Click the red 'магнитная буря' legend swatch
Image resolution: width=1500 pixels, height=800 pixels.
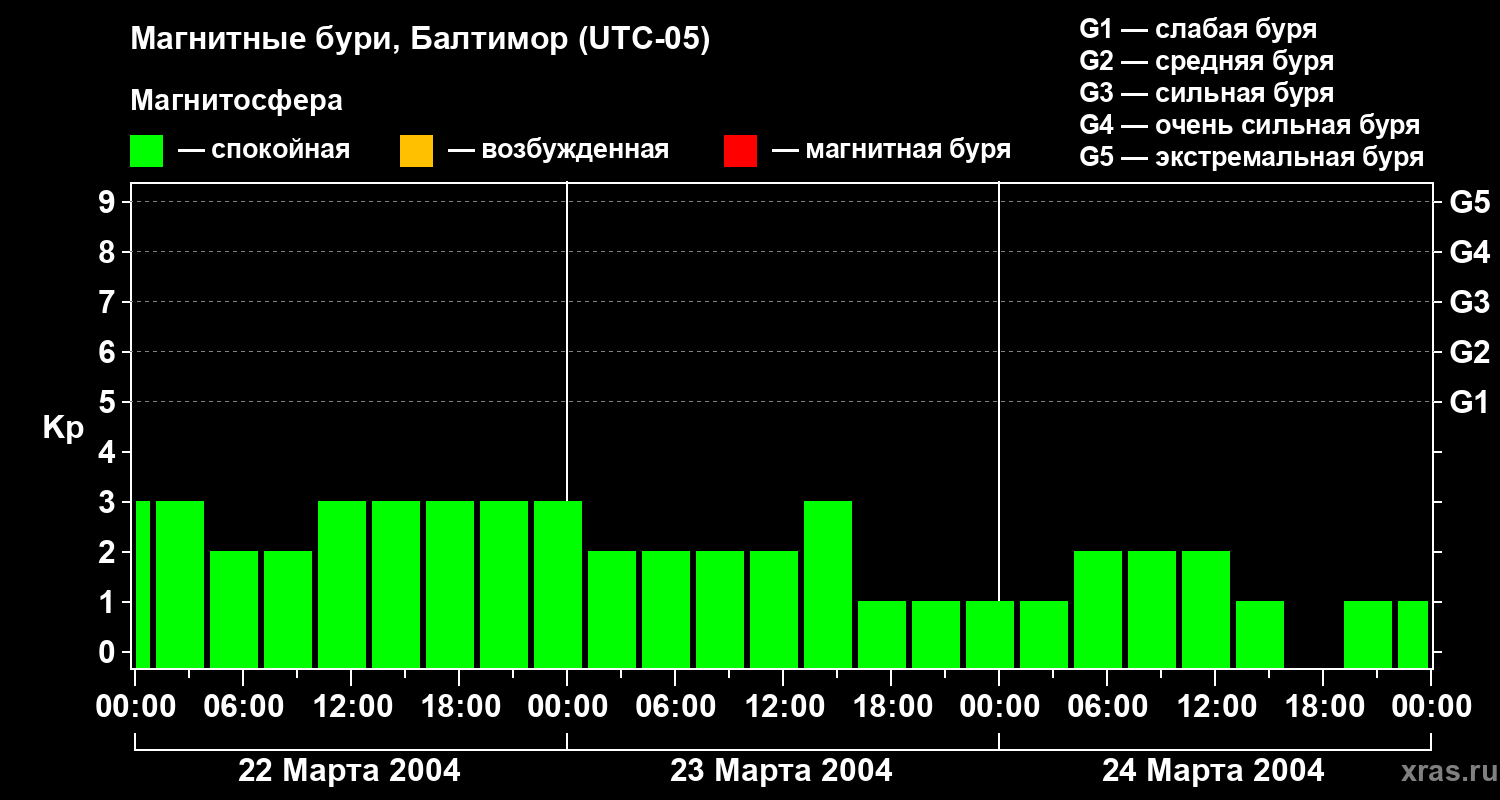(x=740, y=151)
